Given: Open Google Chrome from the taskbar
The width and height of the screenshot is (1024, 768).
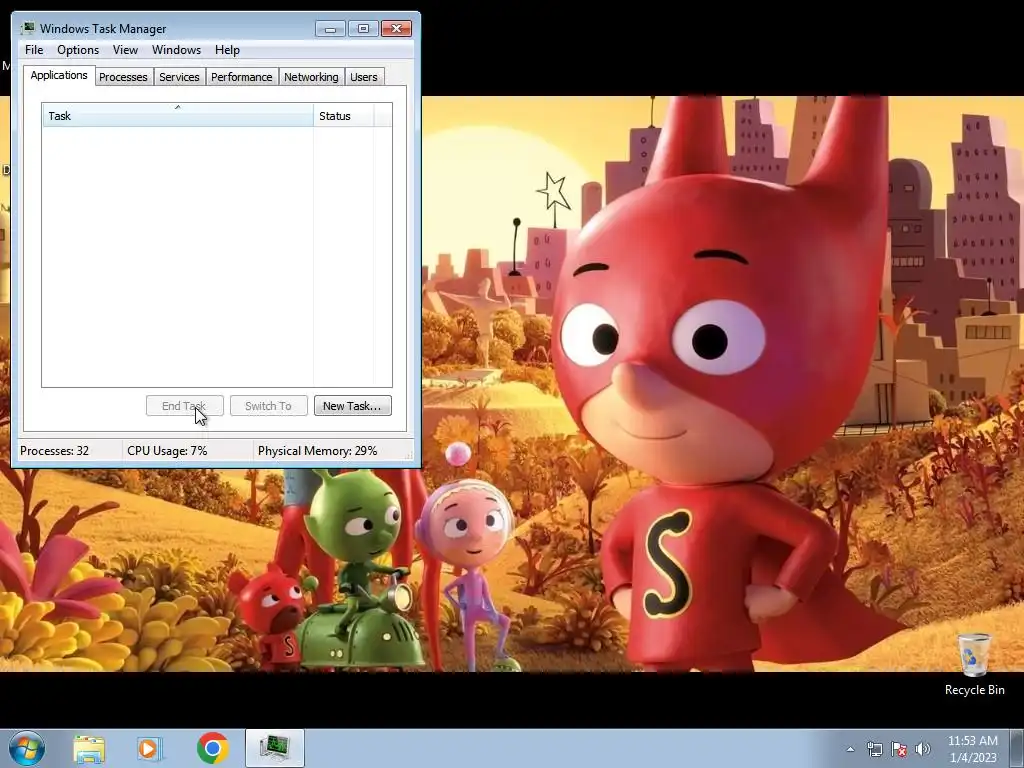Looking at the screenshot, I should click(212, 748).
